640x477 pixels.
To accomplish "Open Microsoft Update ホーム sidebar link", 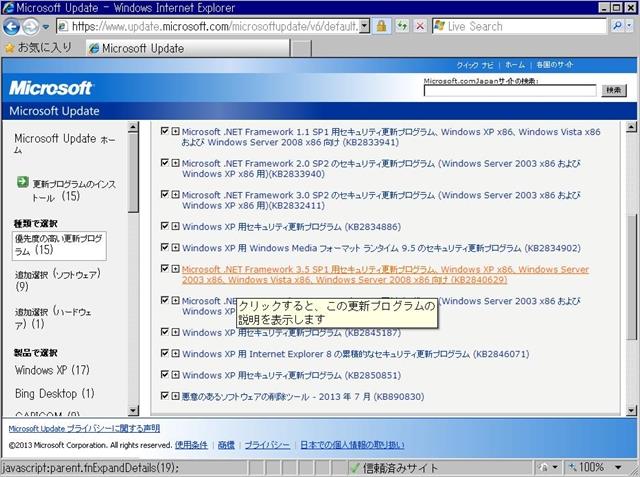I will point(65,144).
